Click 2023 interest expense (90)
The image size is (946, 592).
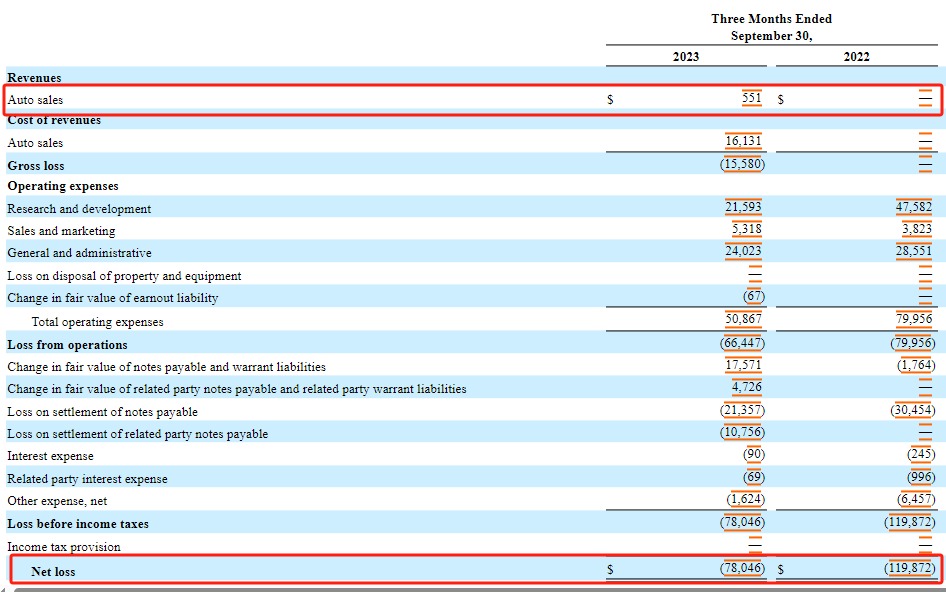point(754,454)
